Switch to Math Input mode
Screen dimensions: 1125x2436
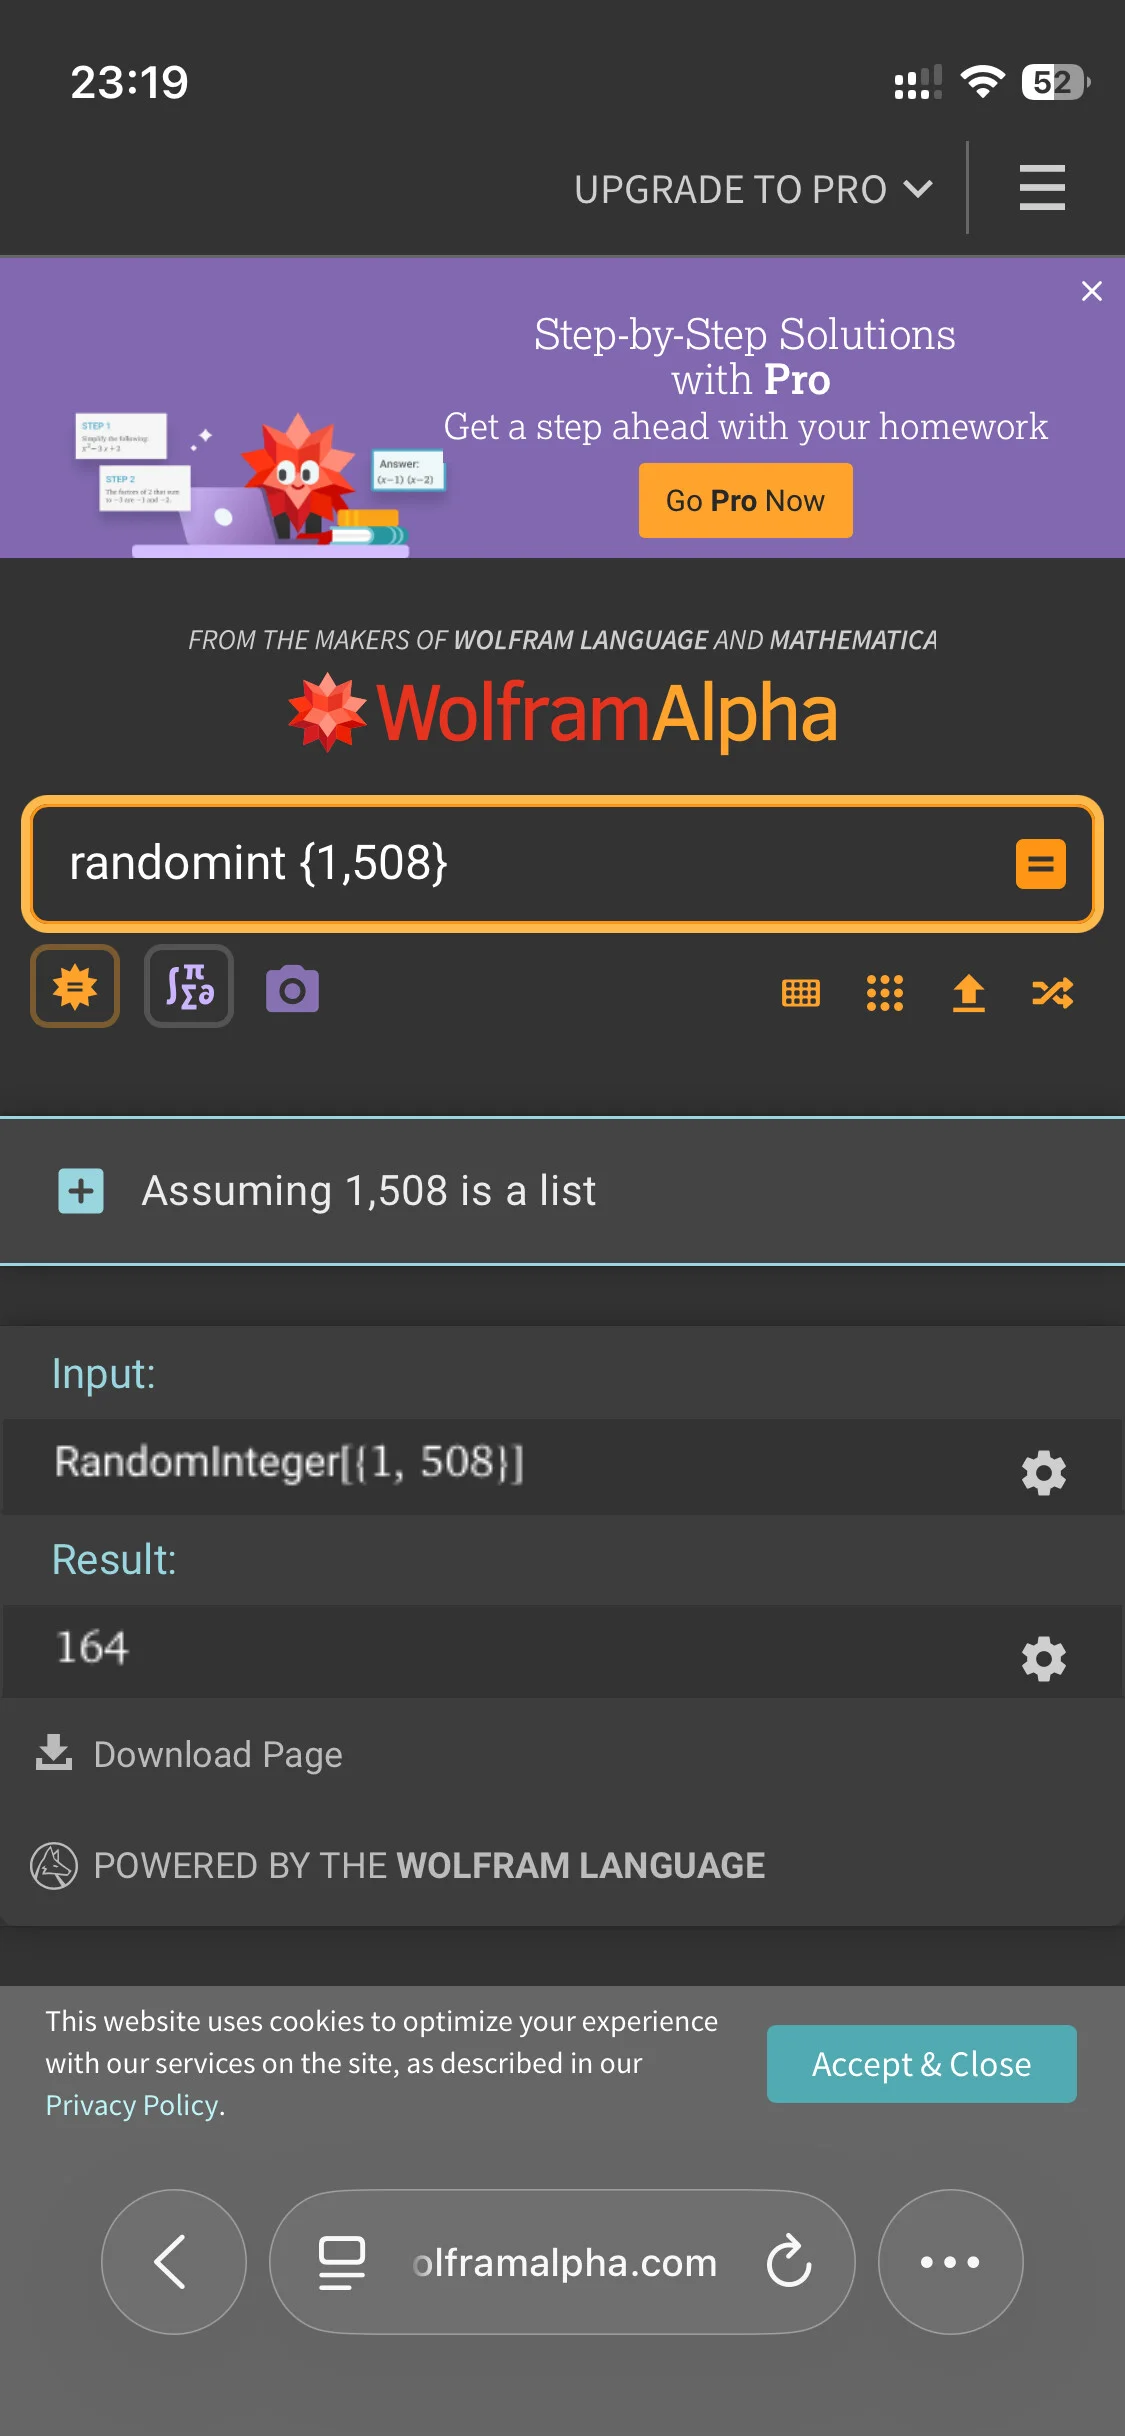click(189, 987)
